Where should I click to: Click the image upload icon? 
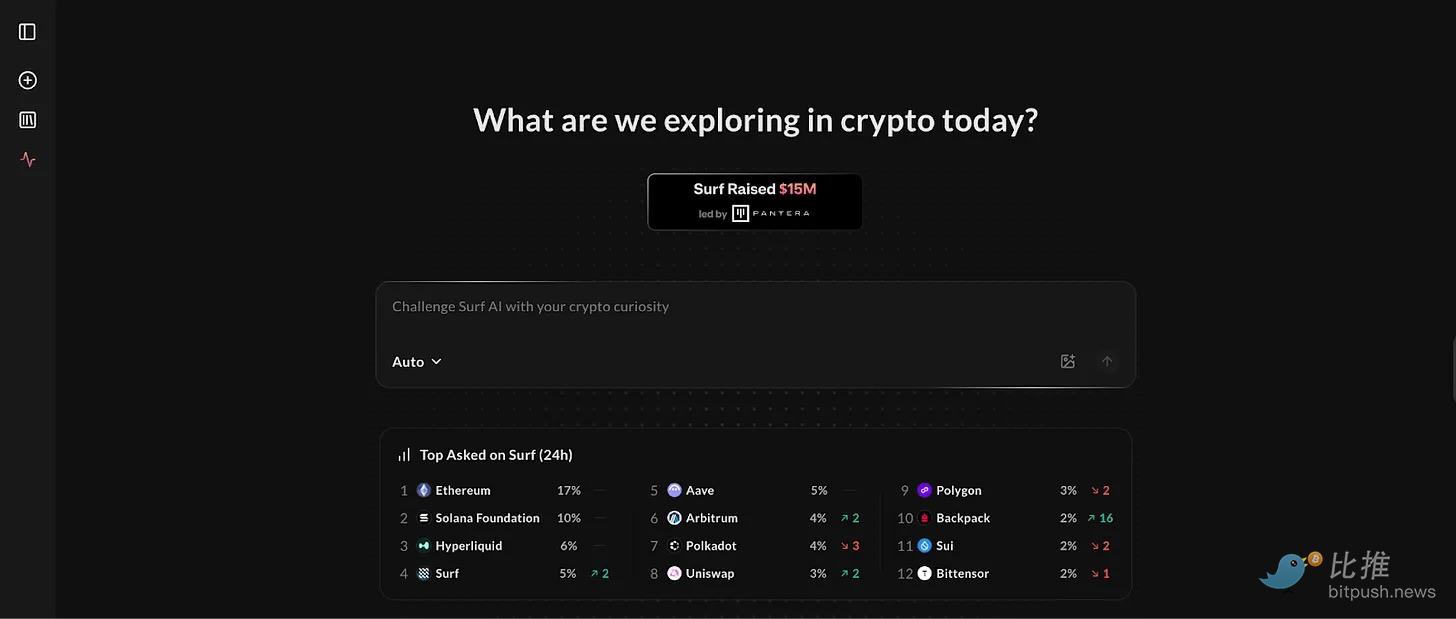[x=1067, y=361]
